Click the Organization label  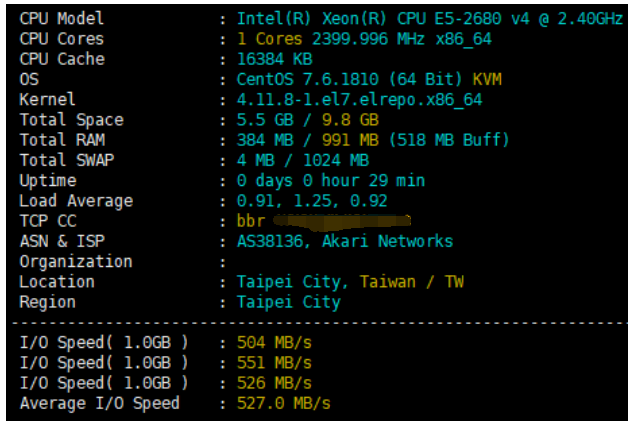tap(76, 262)
